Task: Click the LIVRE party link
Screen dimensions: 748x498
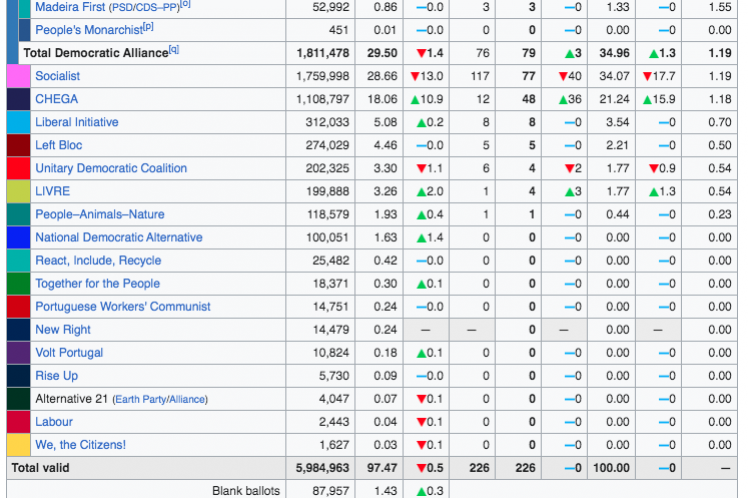Action: coord(53,191)
